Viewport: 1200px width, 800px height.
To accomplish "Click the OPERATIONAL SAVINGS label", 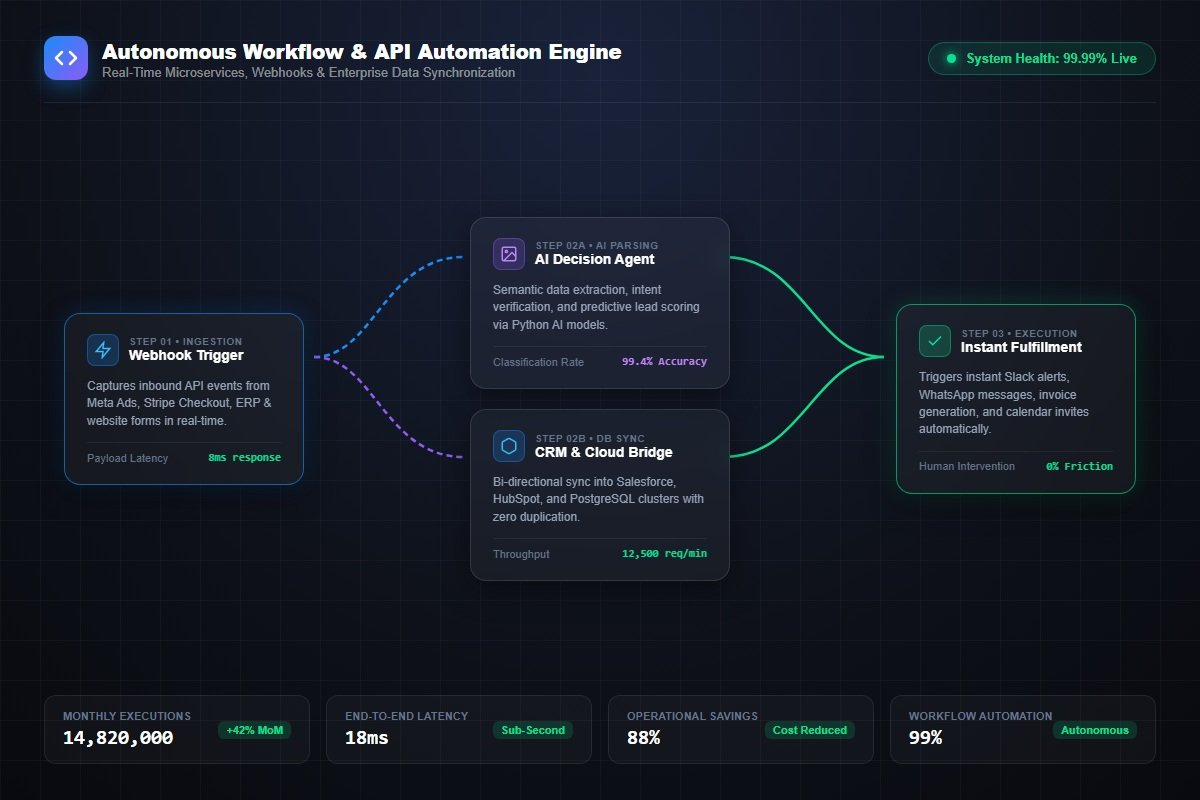I will point(692,716).
